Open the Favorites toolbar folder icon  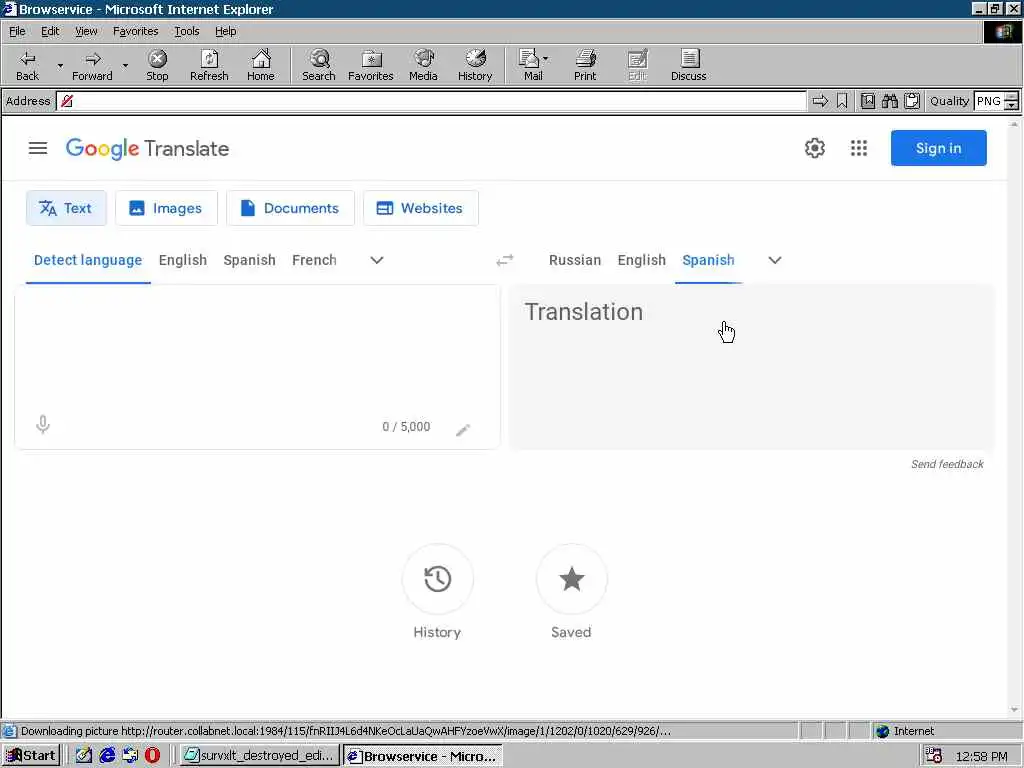coord(370,65)
